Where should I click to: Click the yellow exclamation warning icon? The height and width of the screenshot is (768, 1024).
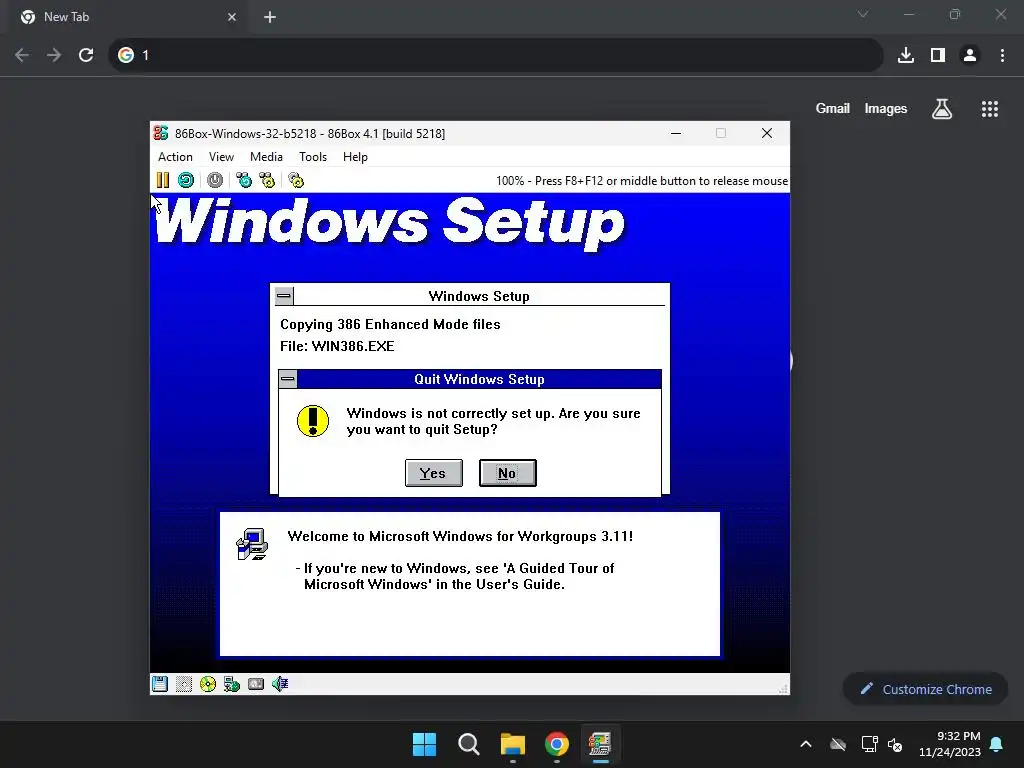click(x=313, y=421)
